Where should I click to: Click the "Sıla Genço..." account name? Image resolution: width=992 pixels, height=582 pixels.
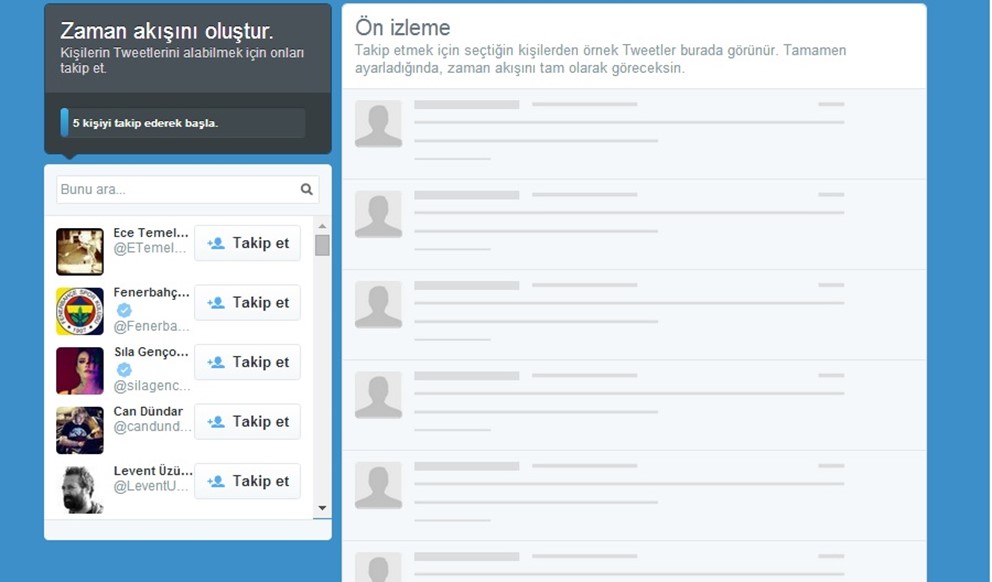coord(151,352)
